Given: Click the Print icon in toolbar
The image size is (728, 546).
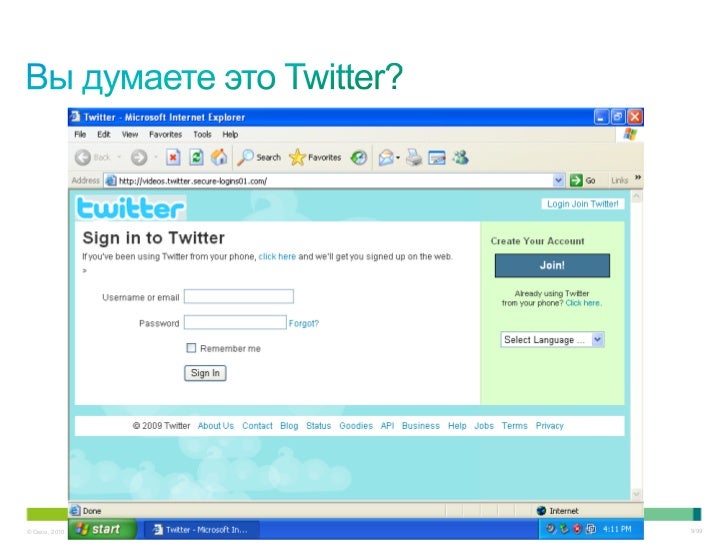Looking at the screenshot, I should pyautogui.click(x=414, y=158).
